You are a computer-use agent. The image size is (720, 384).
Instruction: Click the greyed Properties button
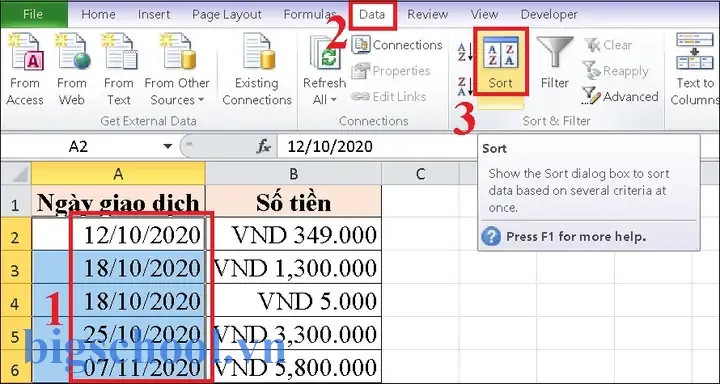391,71
